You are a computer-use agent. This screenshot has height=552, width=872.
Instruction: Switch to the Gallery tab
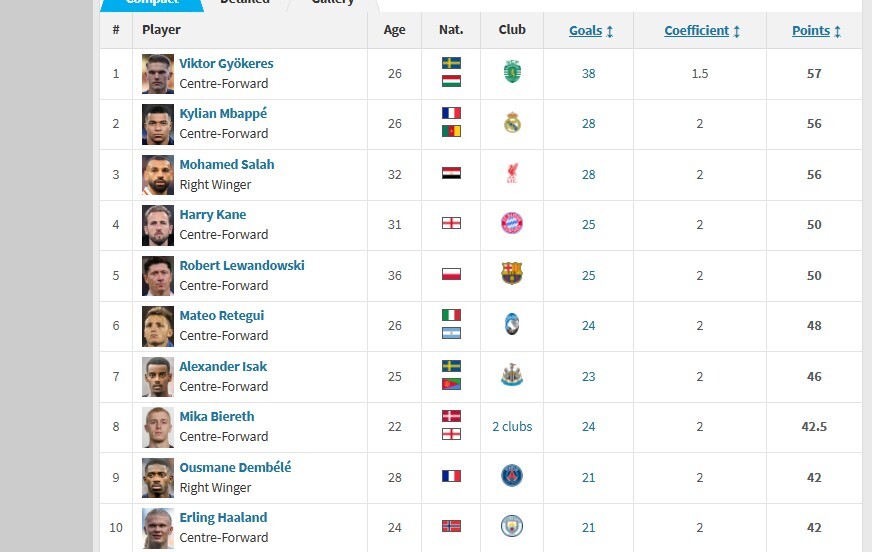point(333,3)
